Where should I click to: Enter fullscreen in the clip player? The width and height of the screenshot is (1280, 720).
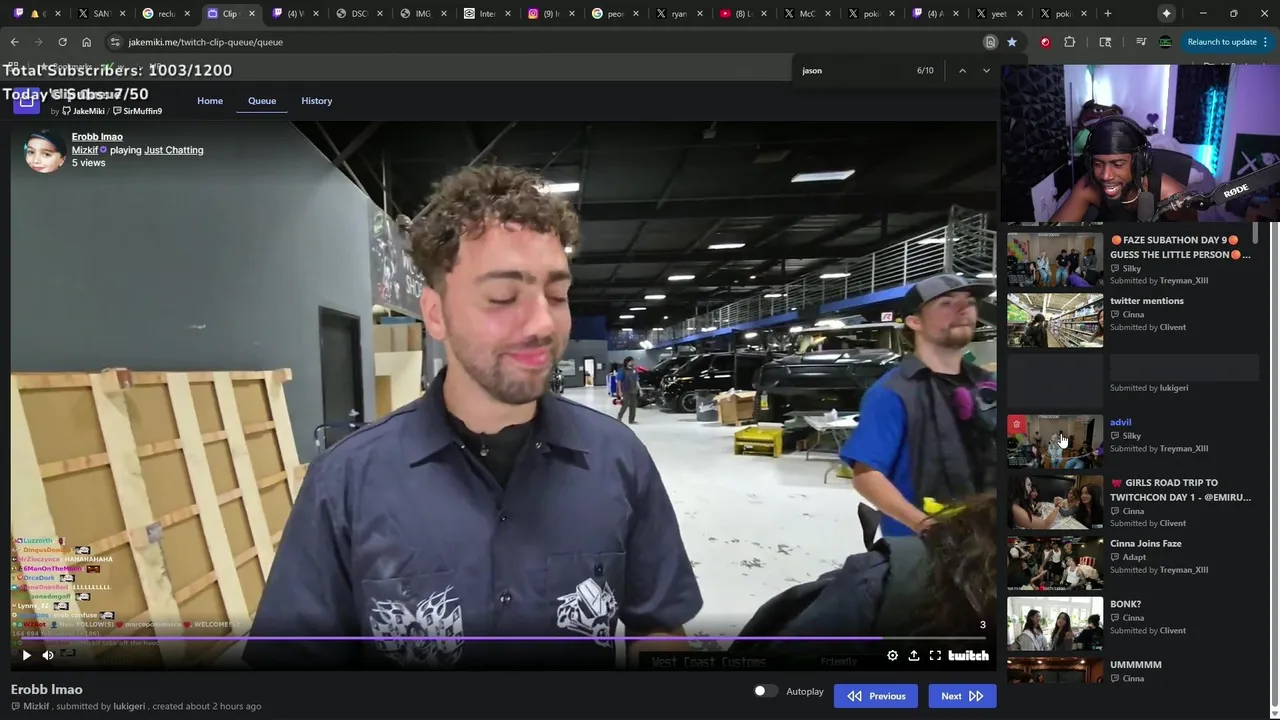[935, 655]
